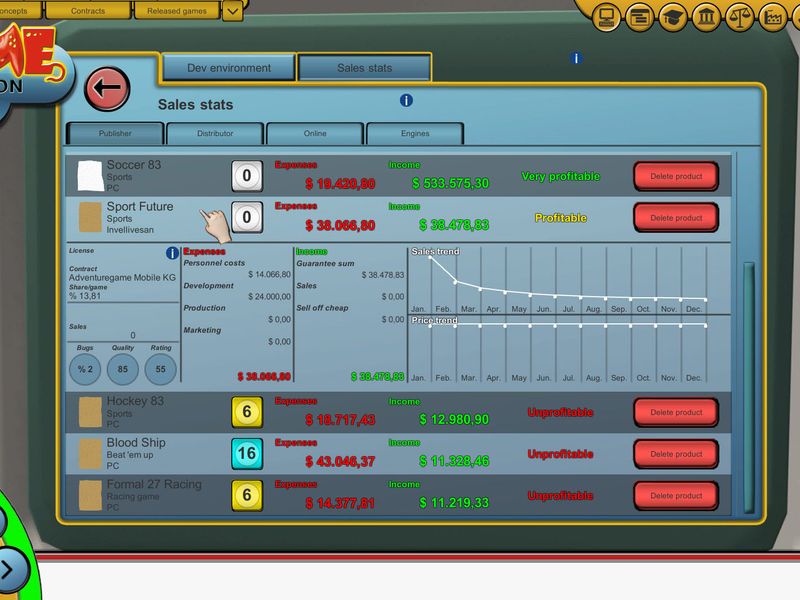Click the info icon beside Sales stats title
This screenshot has width=800, height=600.
coord(406,101)
